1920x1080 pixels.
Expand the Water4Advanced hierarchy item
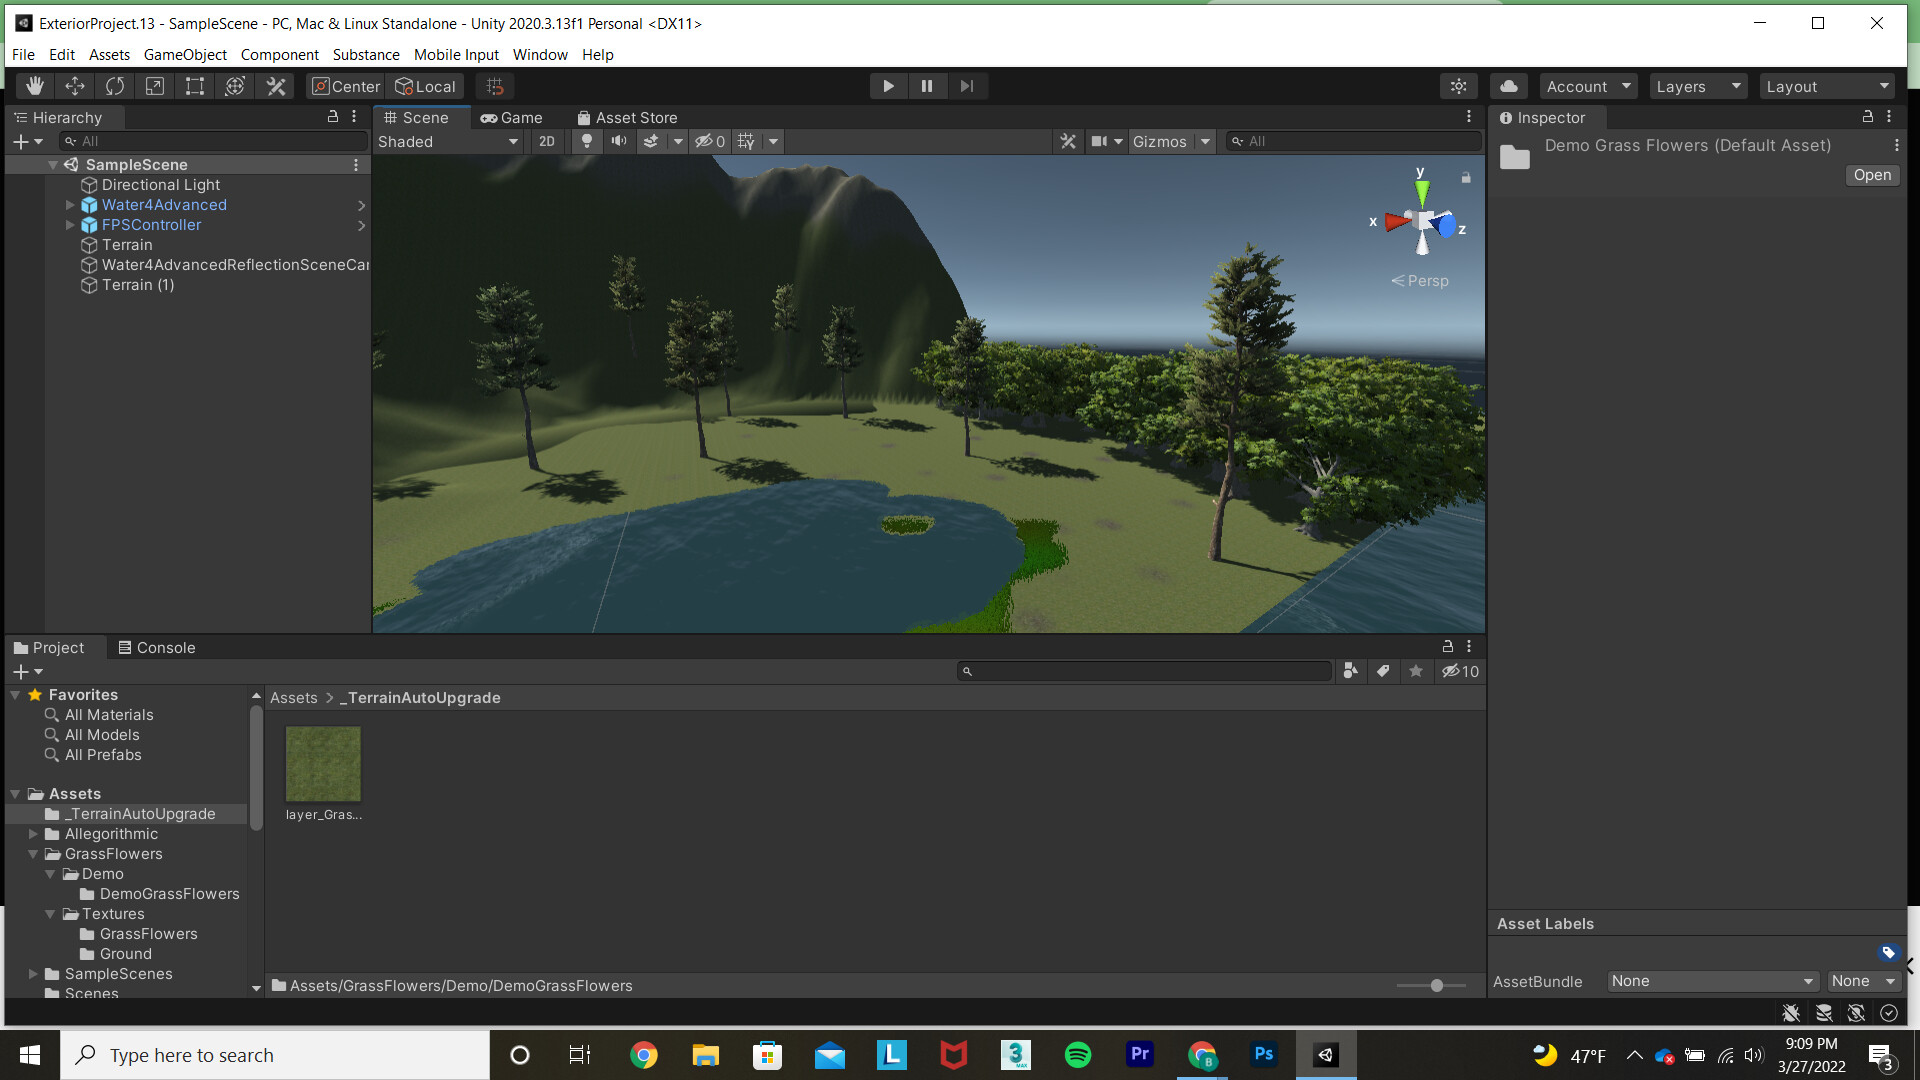pyautogui.click(x=70, y=205)
